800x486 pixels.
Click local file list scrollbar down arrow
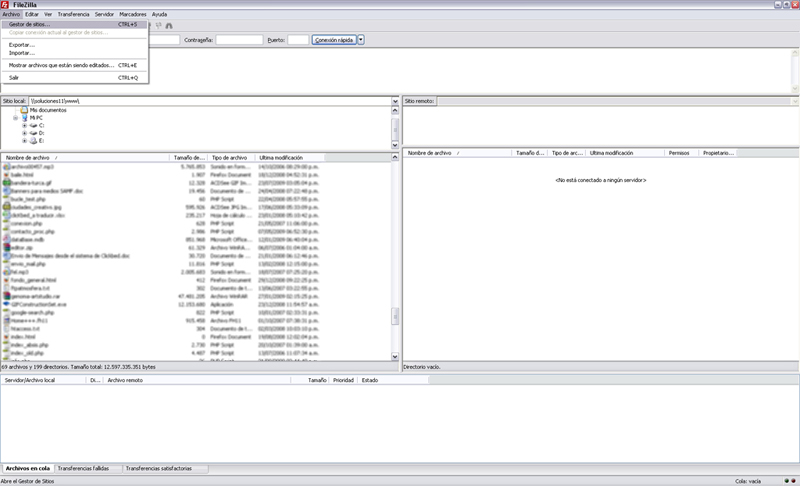pos(395,356)
